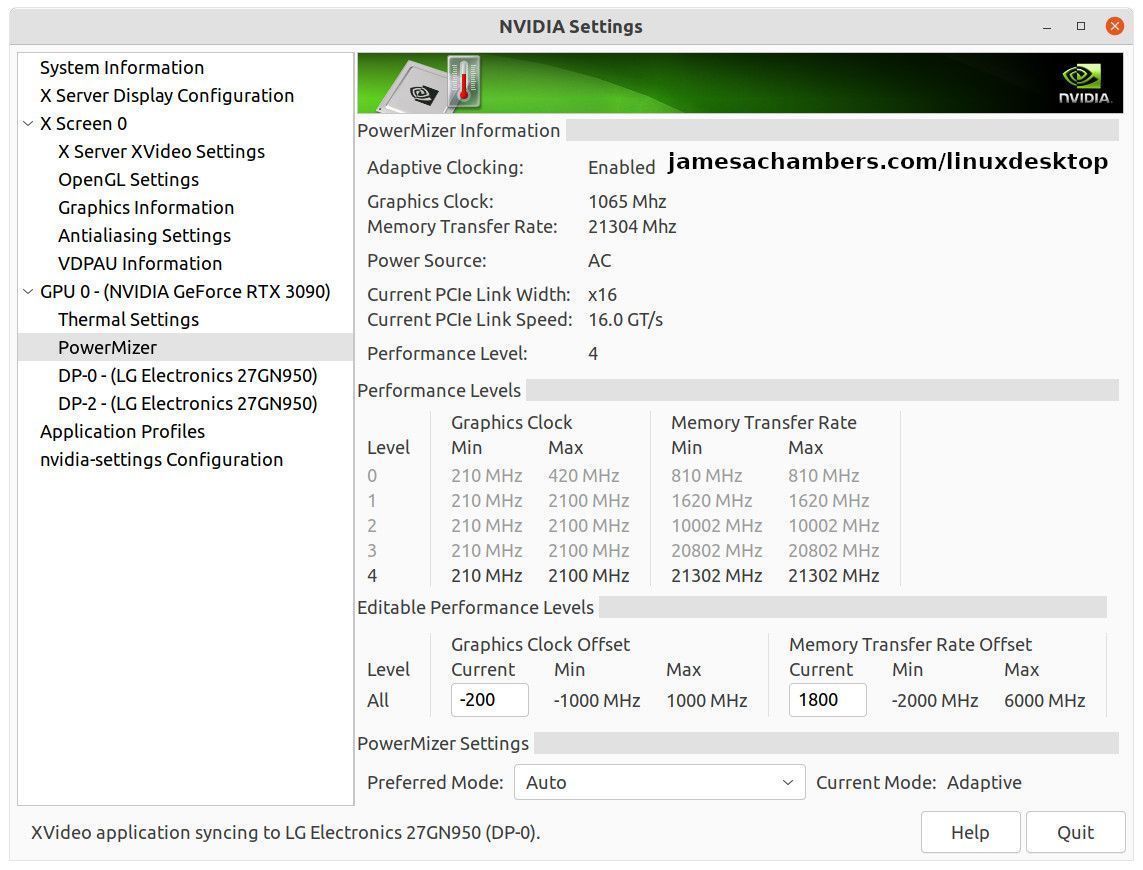Collapse the GPU 0 RTX 3090 section

25,291
